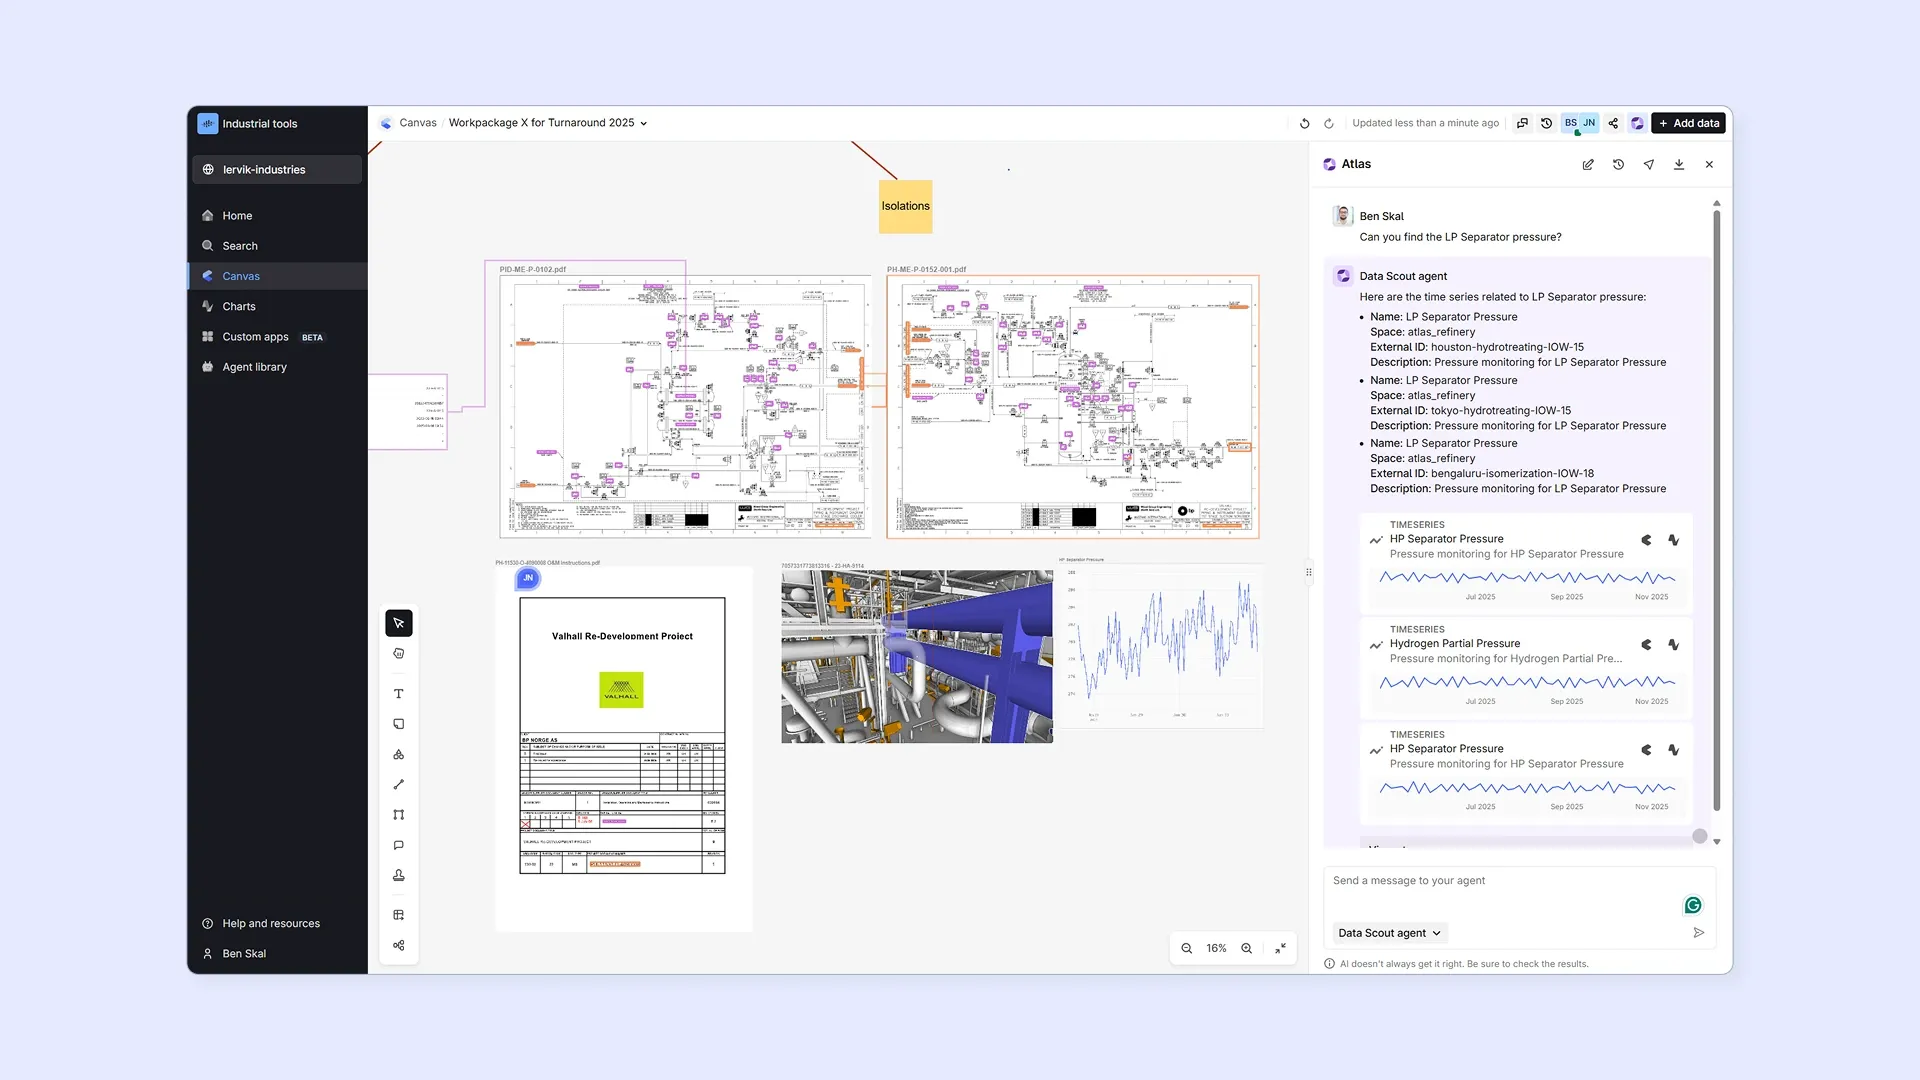1920x1080 pixels.
Task: Open Agent library in sidebar
Action: point(277,367)
